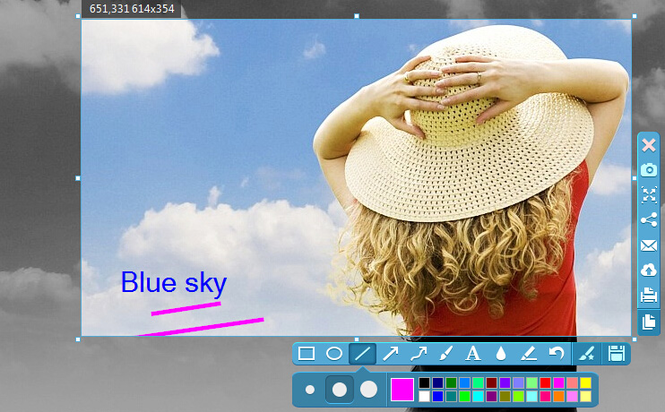Select the Text 'A' tool
Image resolution: width=665 pixels, height=412 pixels.
pos(473,353)
